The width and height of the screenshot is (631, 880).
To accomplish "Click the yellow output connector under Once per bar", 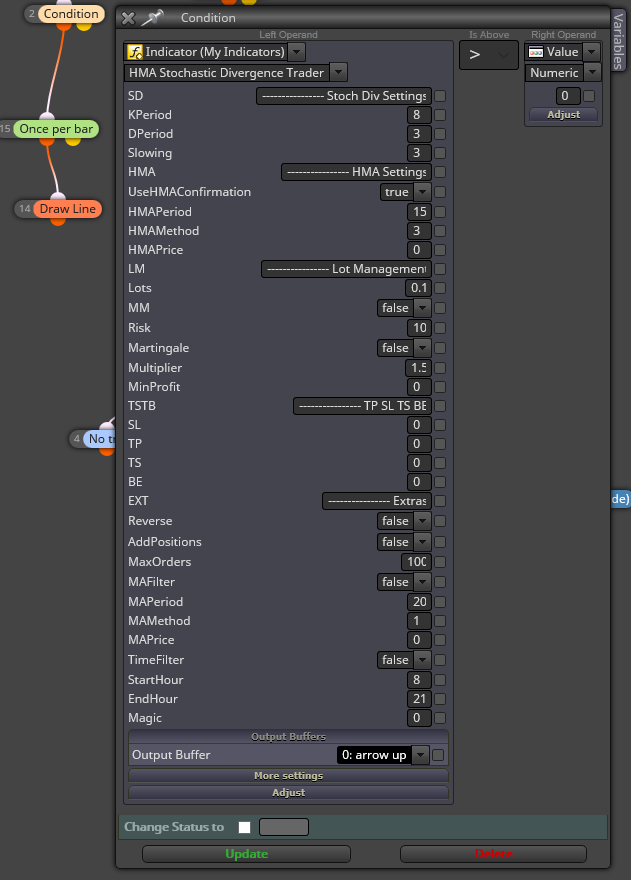I will point(73,140).
